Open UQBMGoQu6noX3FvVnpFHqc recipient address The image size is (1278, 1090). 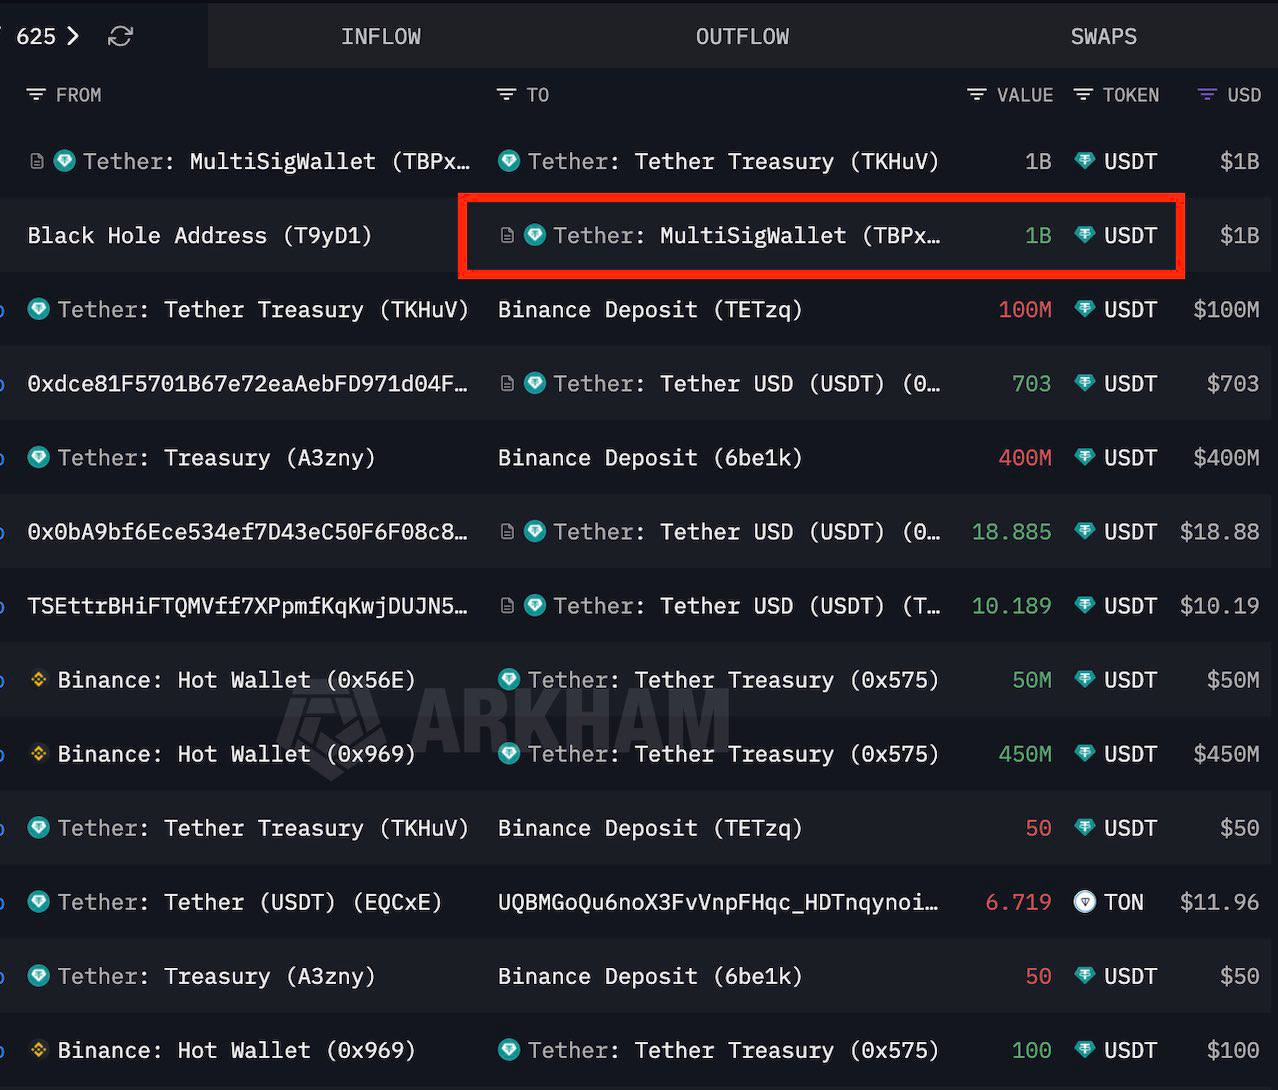(x=717, y=902)
